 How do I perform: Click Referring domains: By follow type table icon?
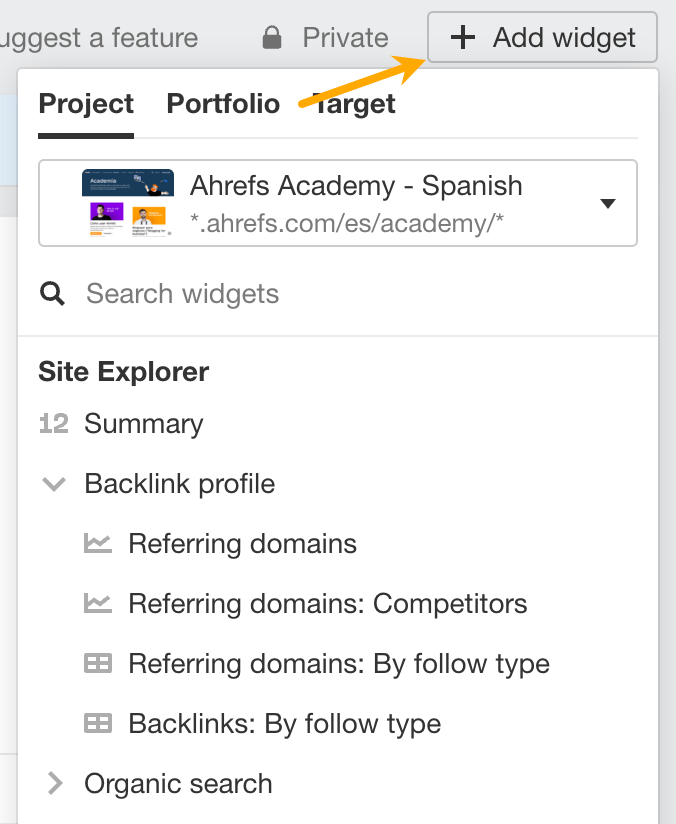point(98,664)
